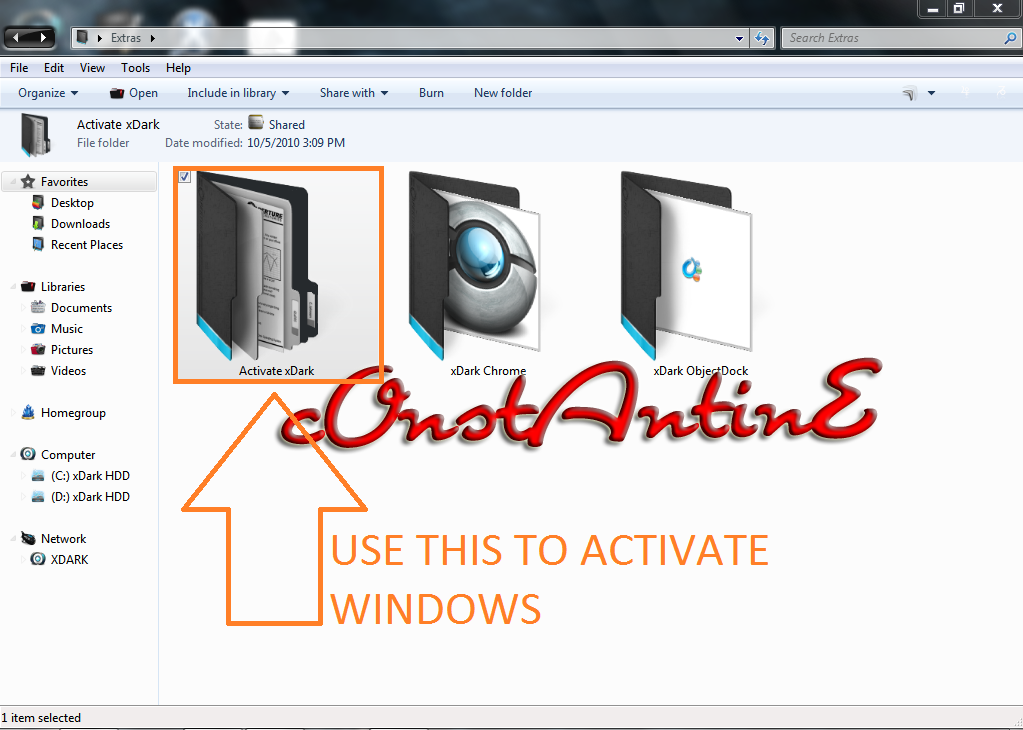Select Homegroup in the navigation pane
The image size is (1023, 730).
pos(73,413)
